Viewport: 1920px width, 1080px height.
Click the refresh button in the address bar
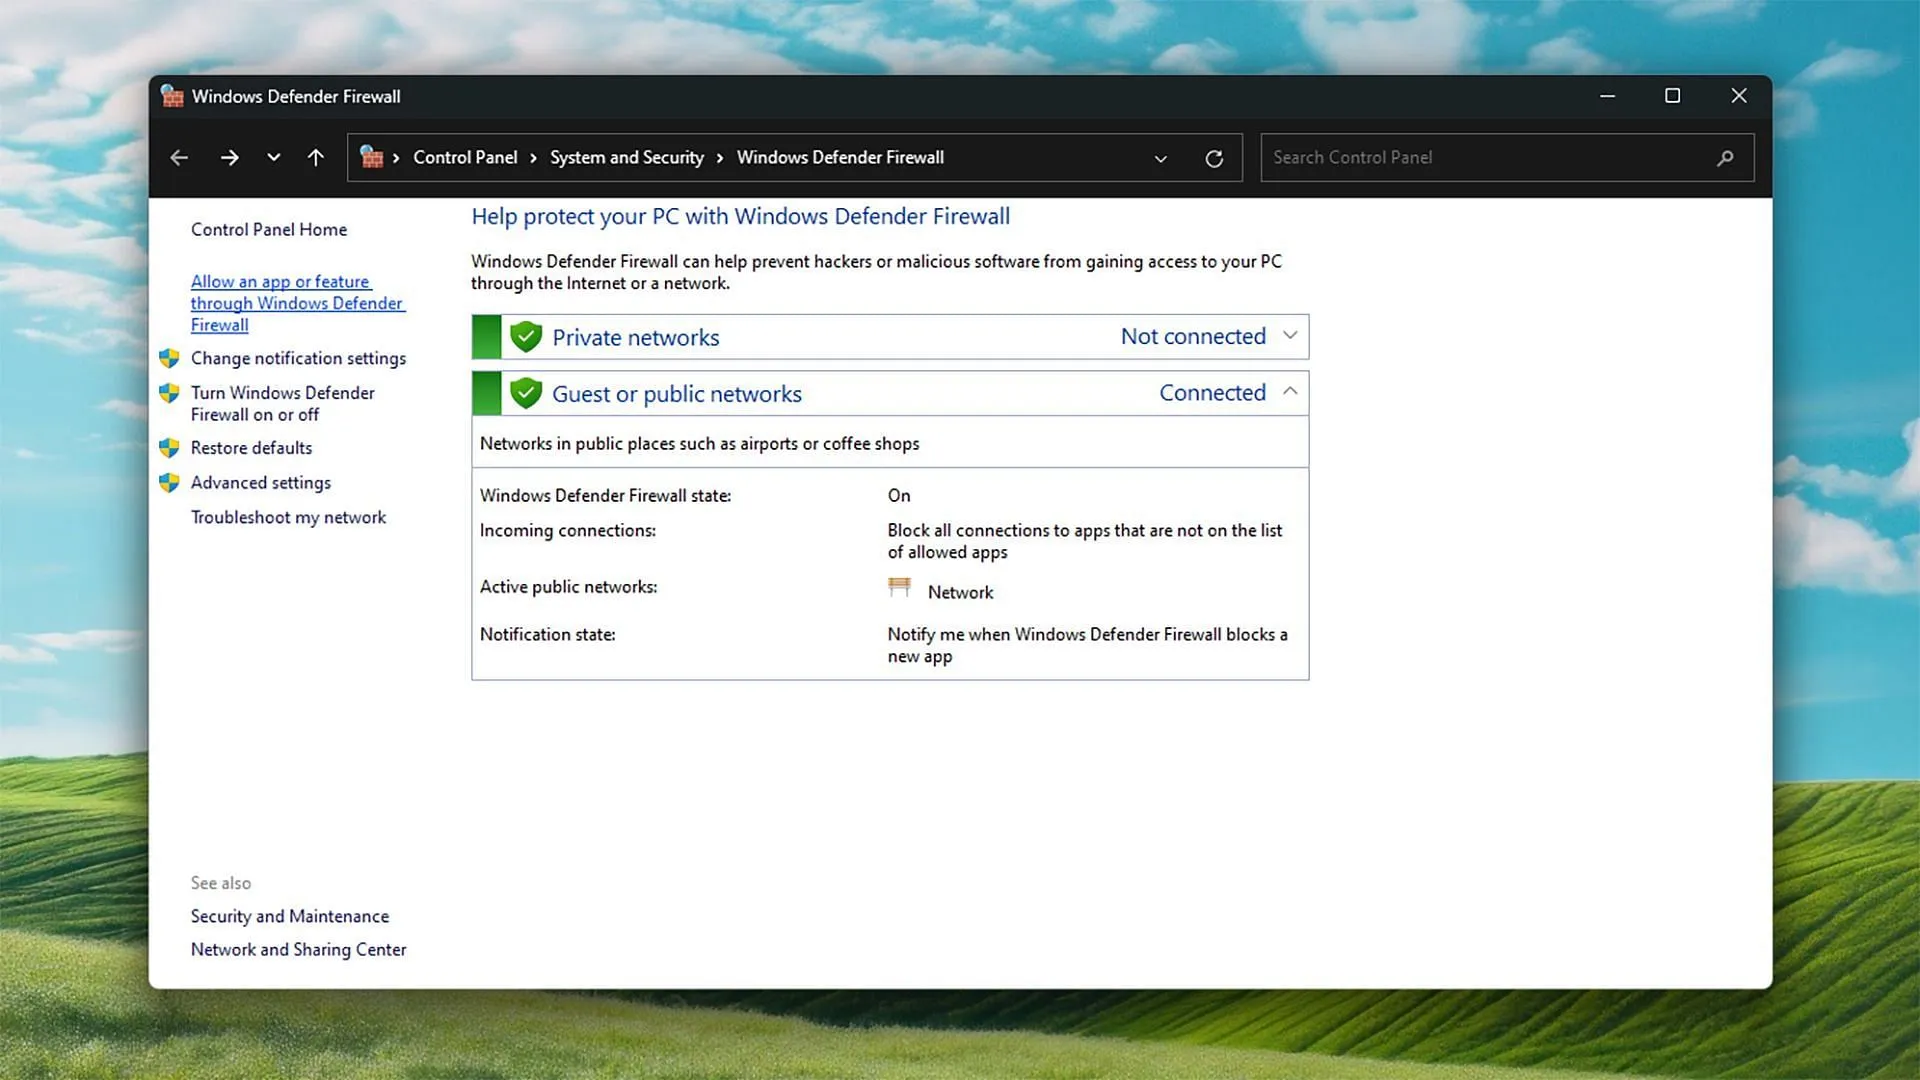1213,157
